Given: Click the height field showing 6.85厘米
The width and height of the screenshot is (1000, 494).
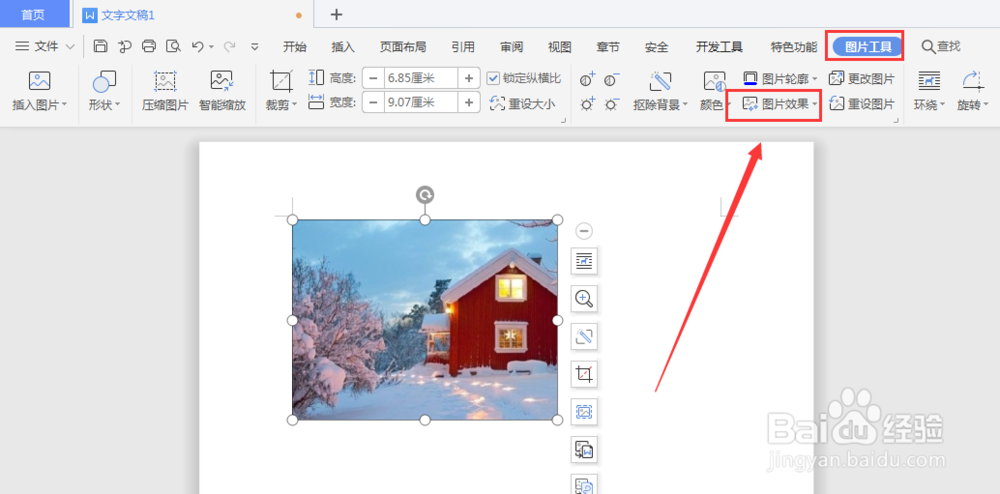Looking at the screenshot, I should pyautogui.click(x=421, y=78).
